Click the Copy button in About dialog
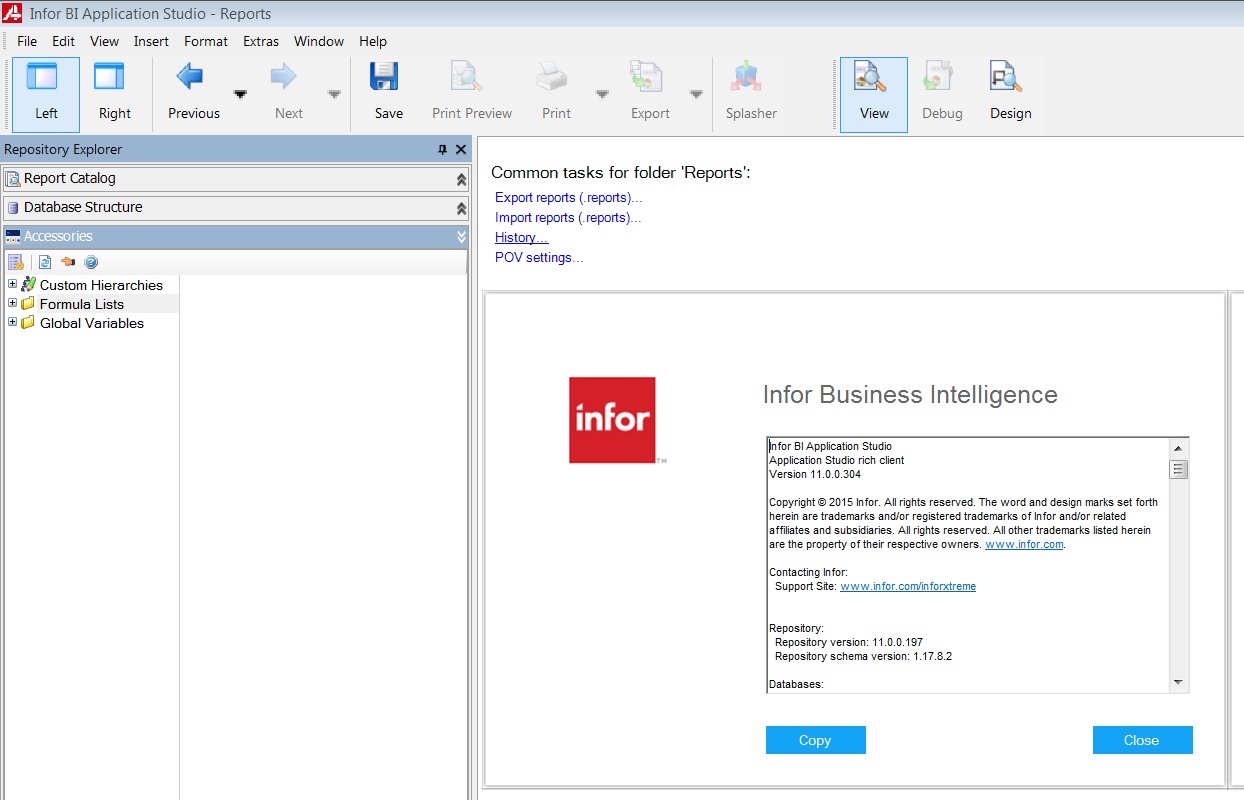Image resolution: width=1244 pixels, height=800 pixels. pos(815,740)
